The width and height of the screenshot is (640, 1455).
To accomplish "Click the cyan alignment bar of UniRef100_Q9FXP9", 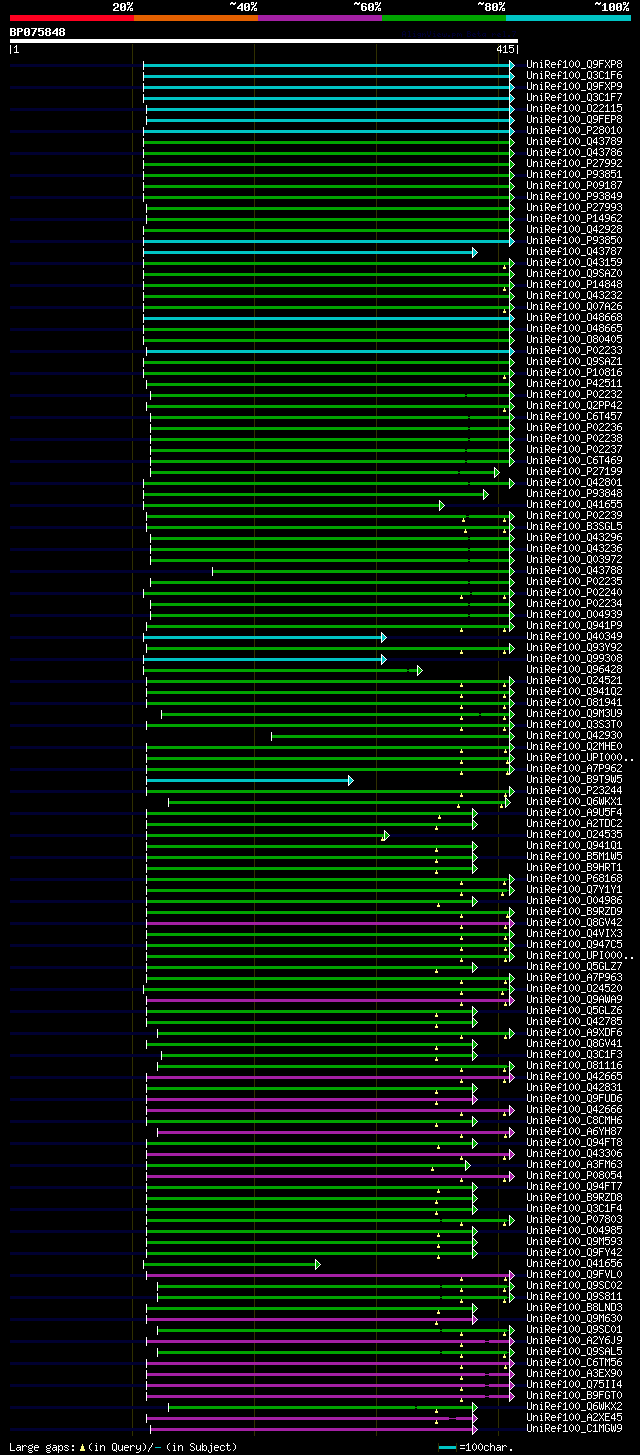I will click(329, 87).
